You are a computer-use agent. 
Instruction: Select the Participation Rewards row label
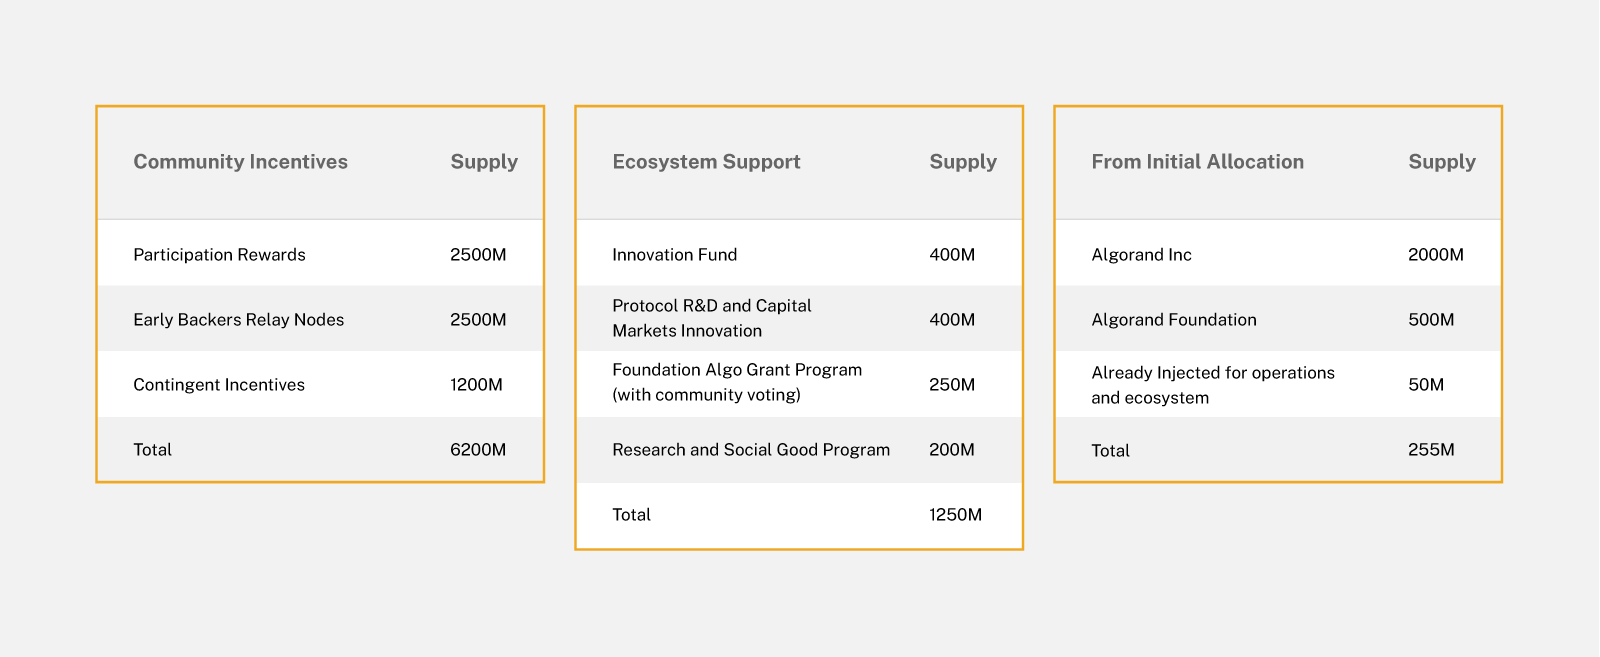coord(219,255)
